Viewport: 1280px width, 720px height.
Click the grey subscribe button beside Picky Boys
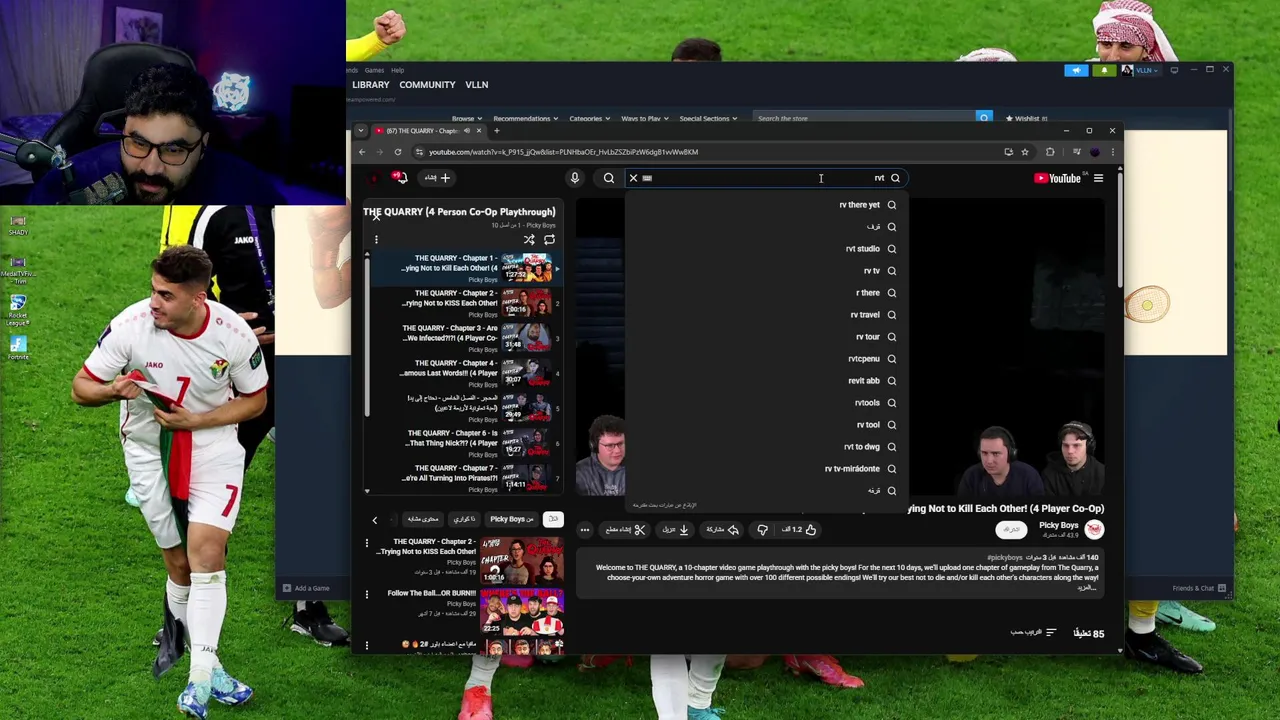(x=1012, y=529)
